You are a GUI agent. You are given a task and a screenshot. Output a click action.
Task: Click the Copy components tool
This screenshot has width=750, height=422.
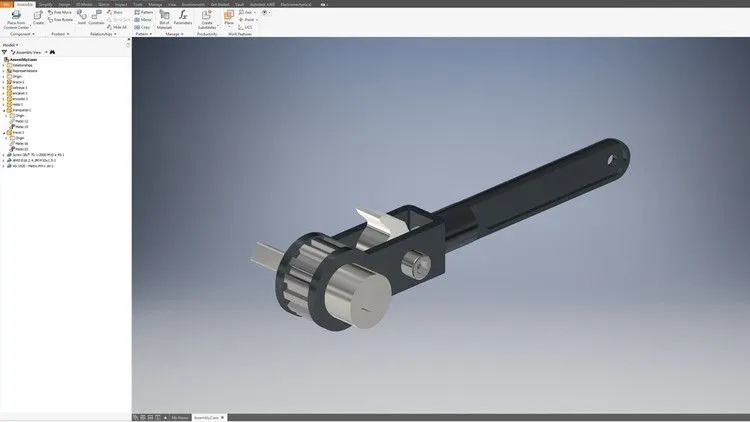(x=142, y=27)
